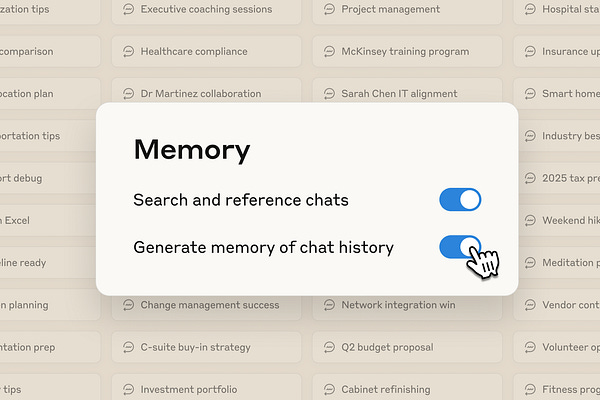Click chat icon beside 2025 tax chat

(530, 178)
